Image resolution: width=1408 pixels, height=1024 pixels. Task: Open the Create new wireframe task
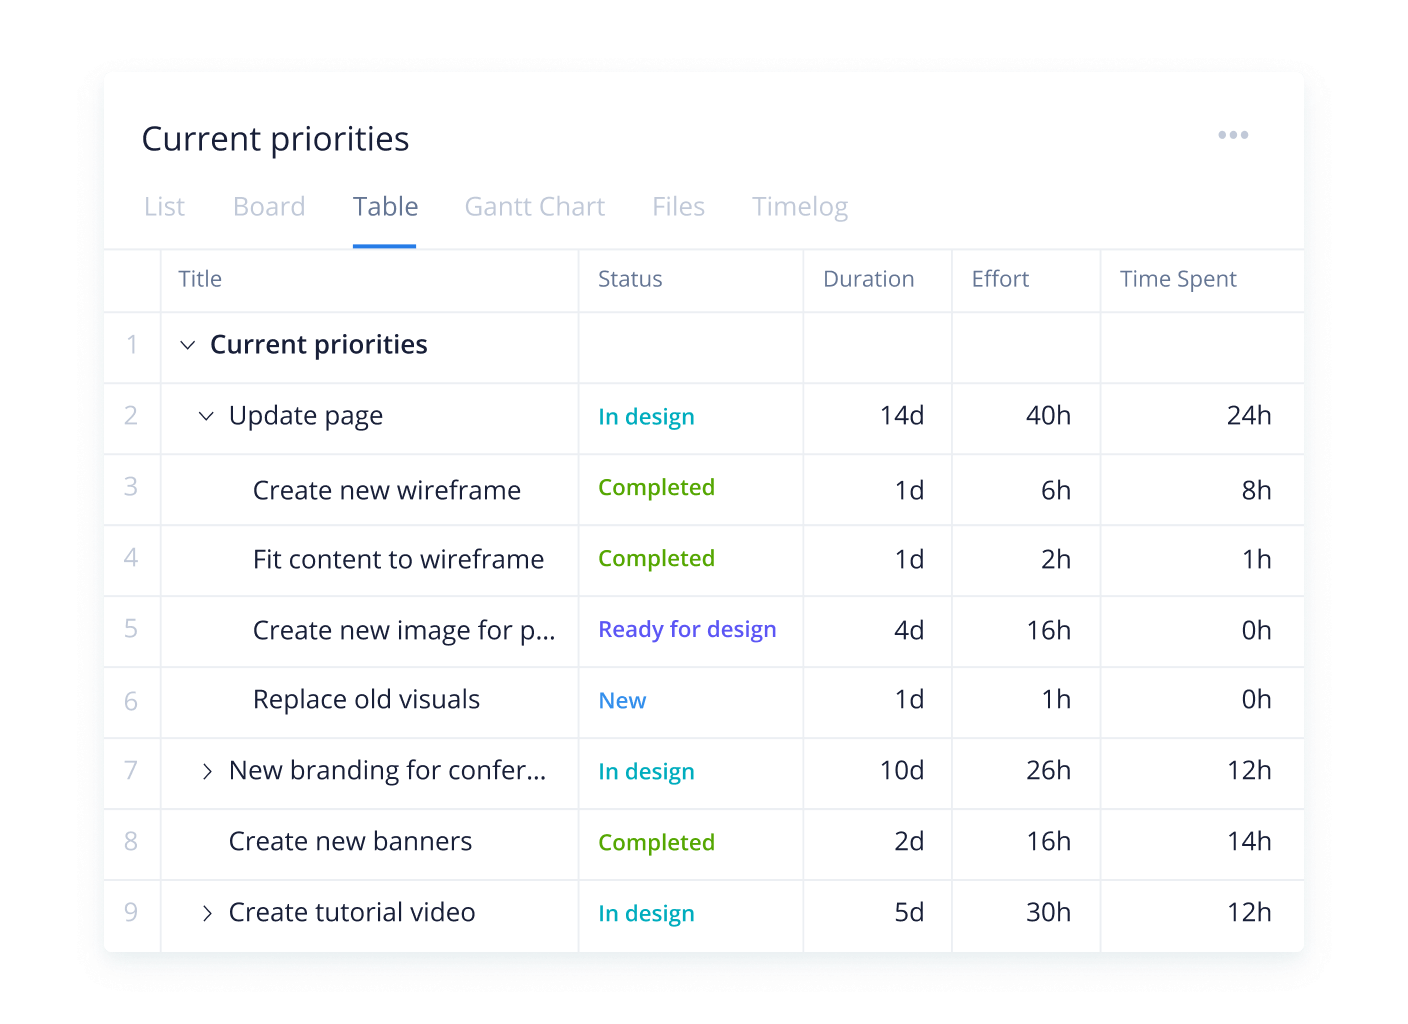coord(387,490)
